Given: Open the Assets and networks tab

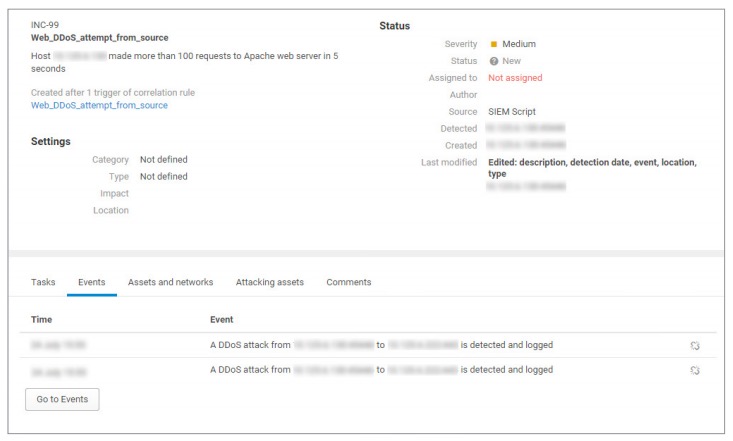Looking at the screenshot, I should pyautogui.click(x=170, y=282).
